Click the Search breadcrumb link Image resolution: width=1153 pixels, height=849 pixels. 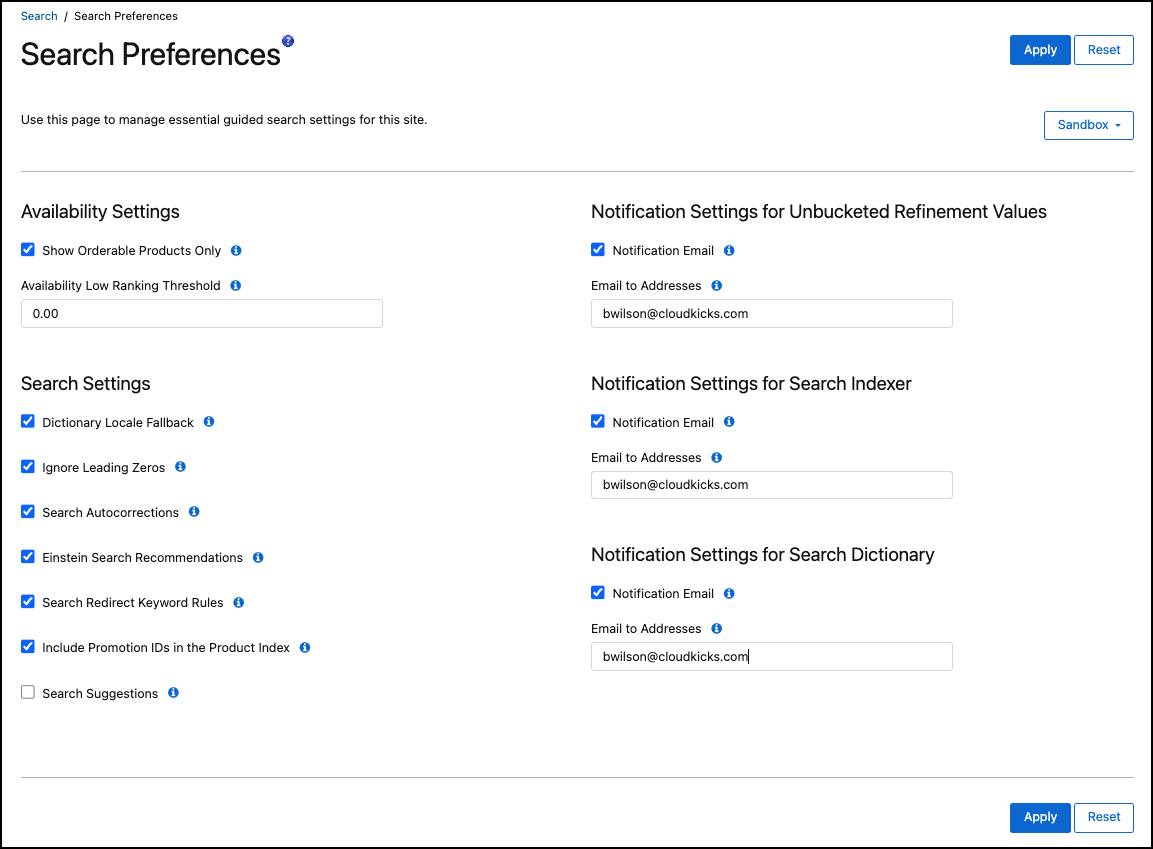[x=39, y=16]
